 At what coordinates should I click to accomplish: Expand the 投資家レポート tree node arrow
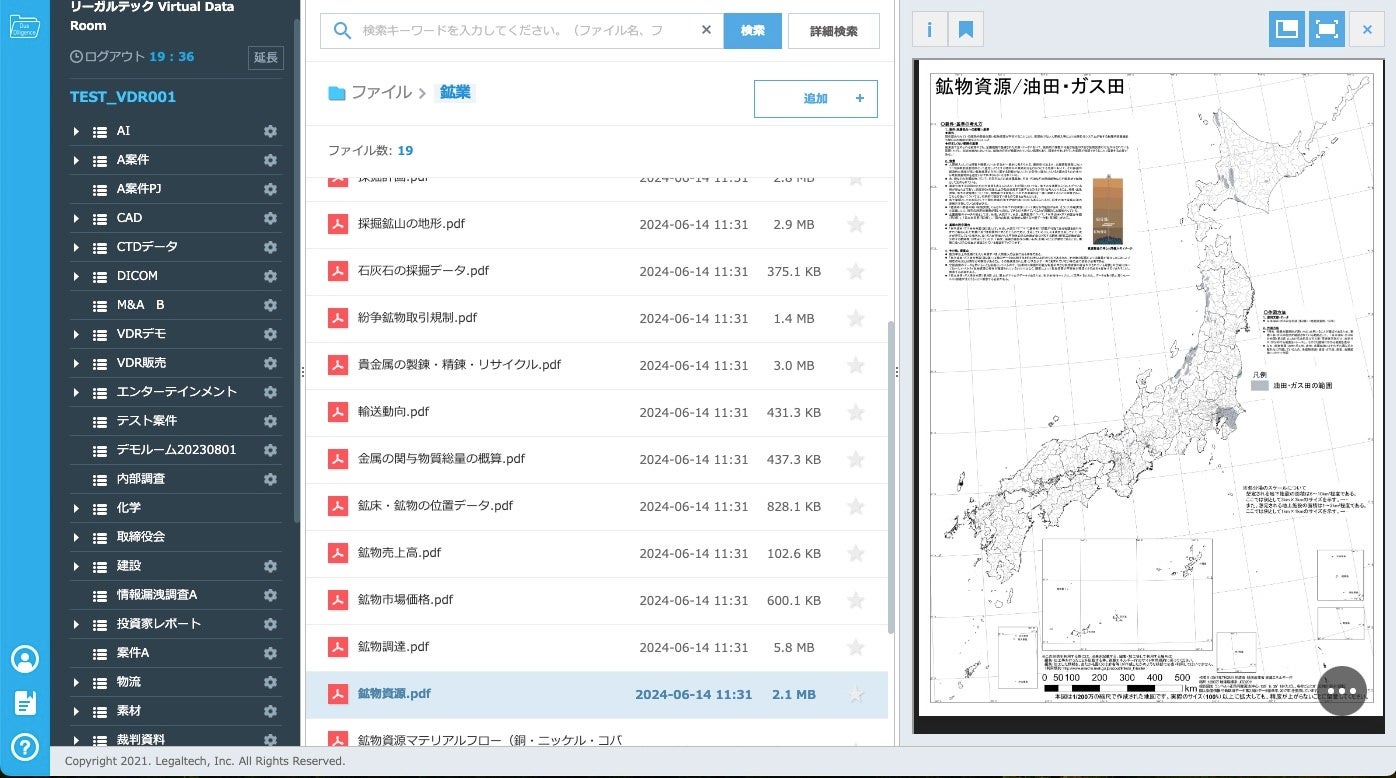coord(76,624)
